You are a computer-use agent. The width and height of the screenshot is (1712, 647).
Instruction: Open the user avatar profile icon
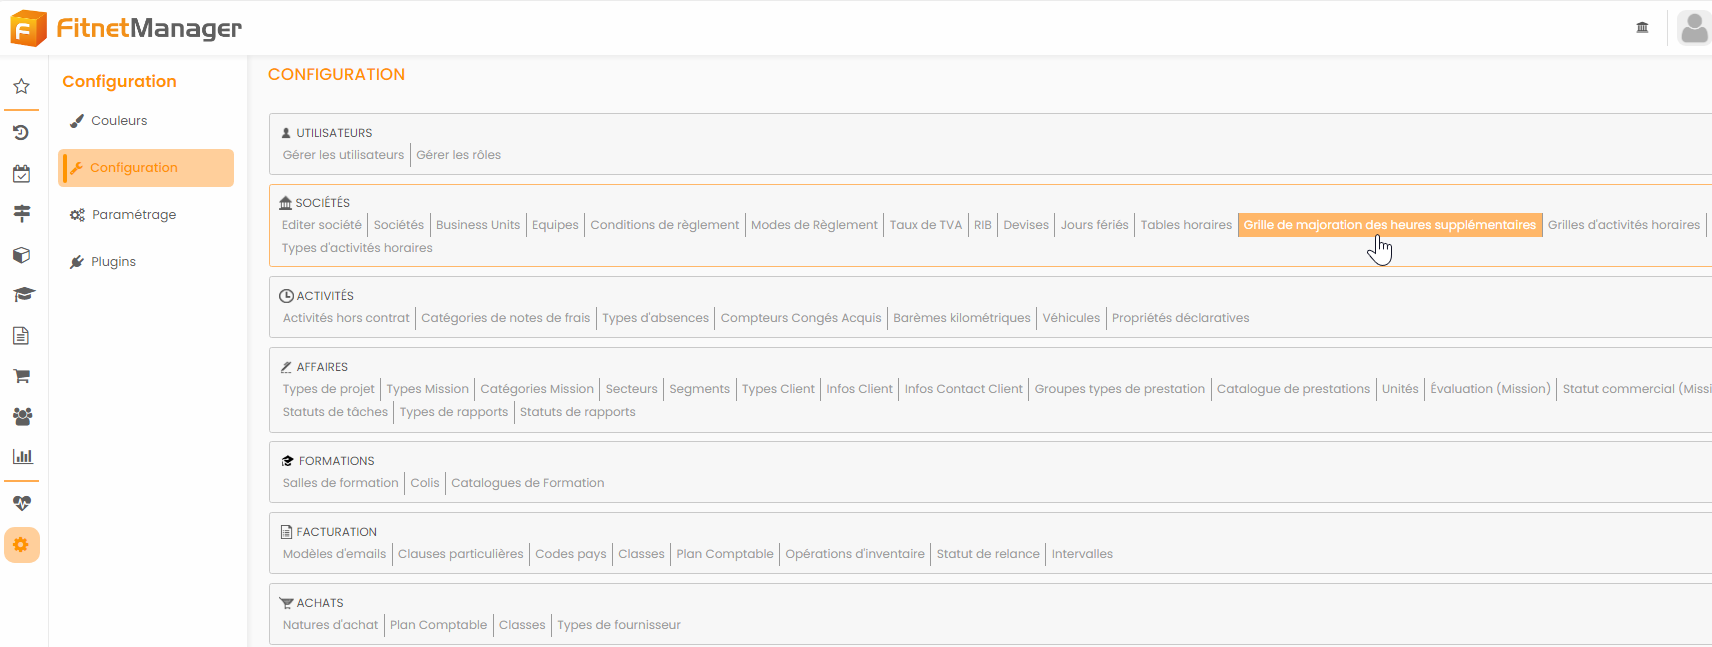tap(1694, 28)
